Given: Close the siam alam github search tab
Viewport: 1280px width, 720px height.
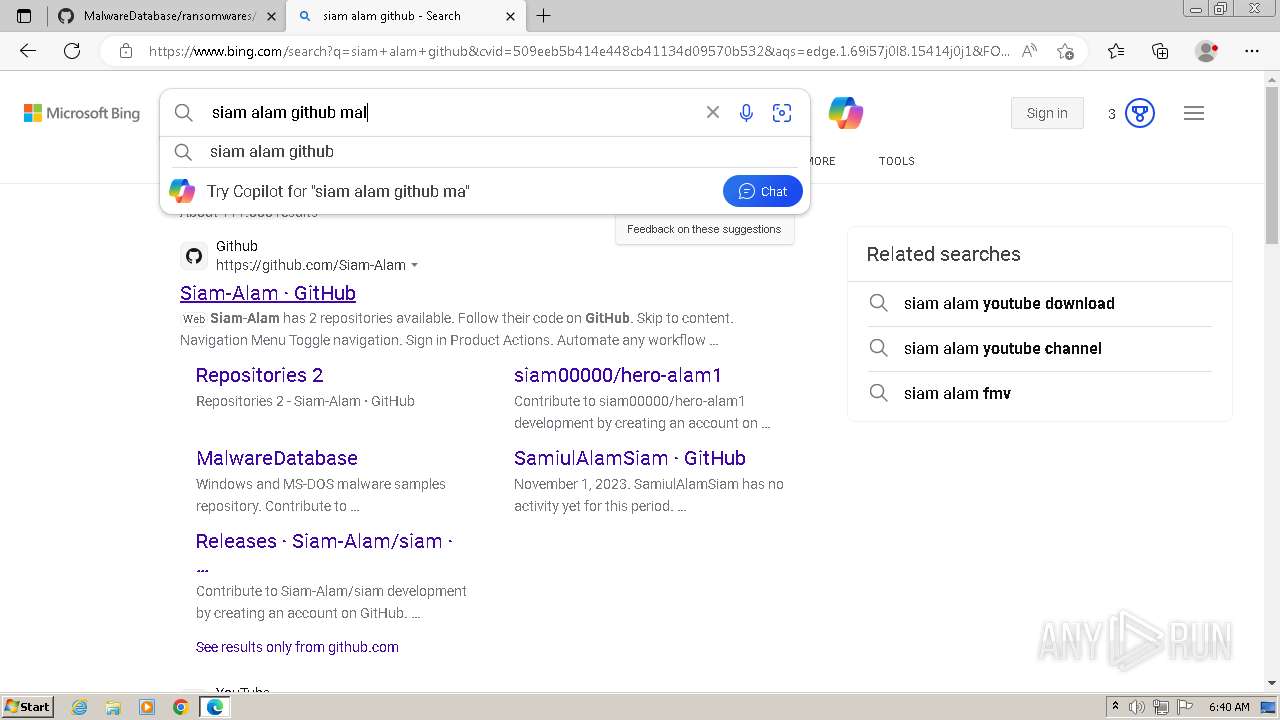Looking at the screenshot, I should pyautogui.click(x=510, y=16).
